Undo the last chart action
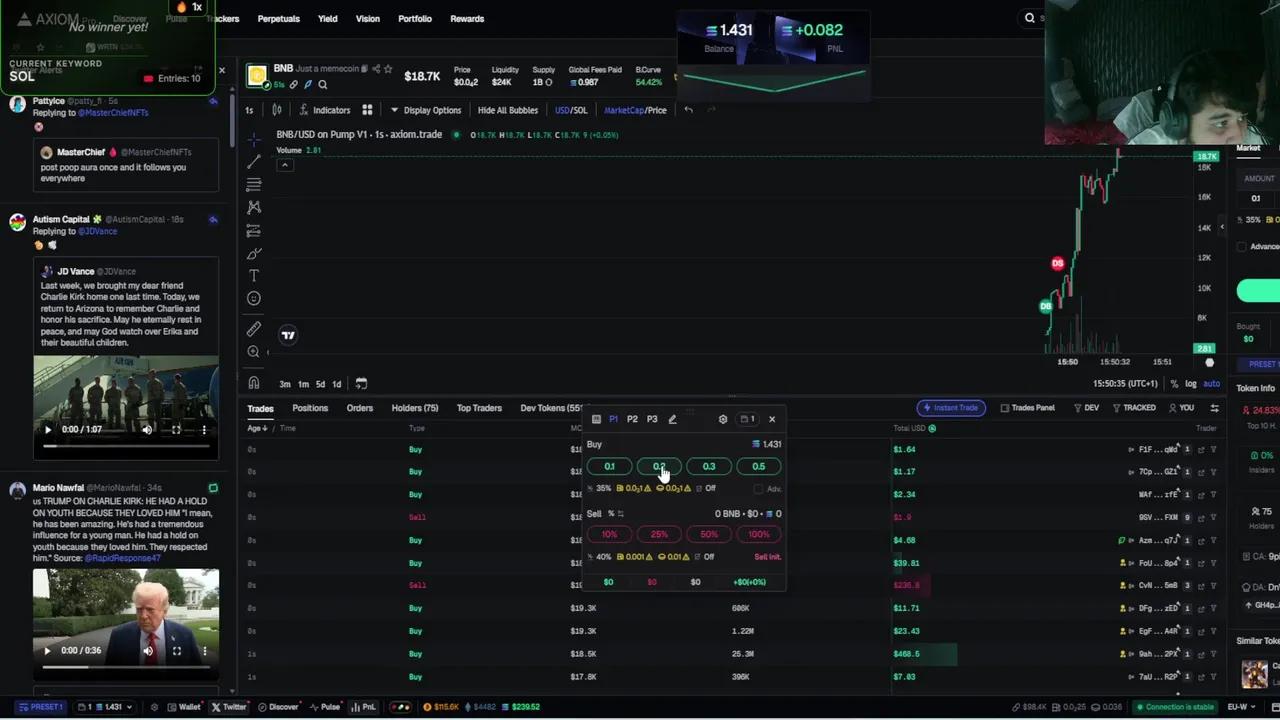Viewport: 1280px width, 720px height. pos(688,110)
